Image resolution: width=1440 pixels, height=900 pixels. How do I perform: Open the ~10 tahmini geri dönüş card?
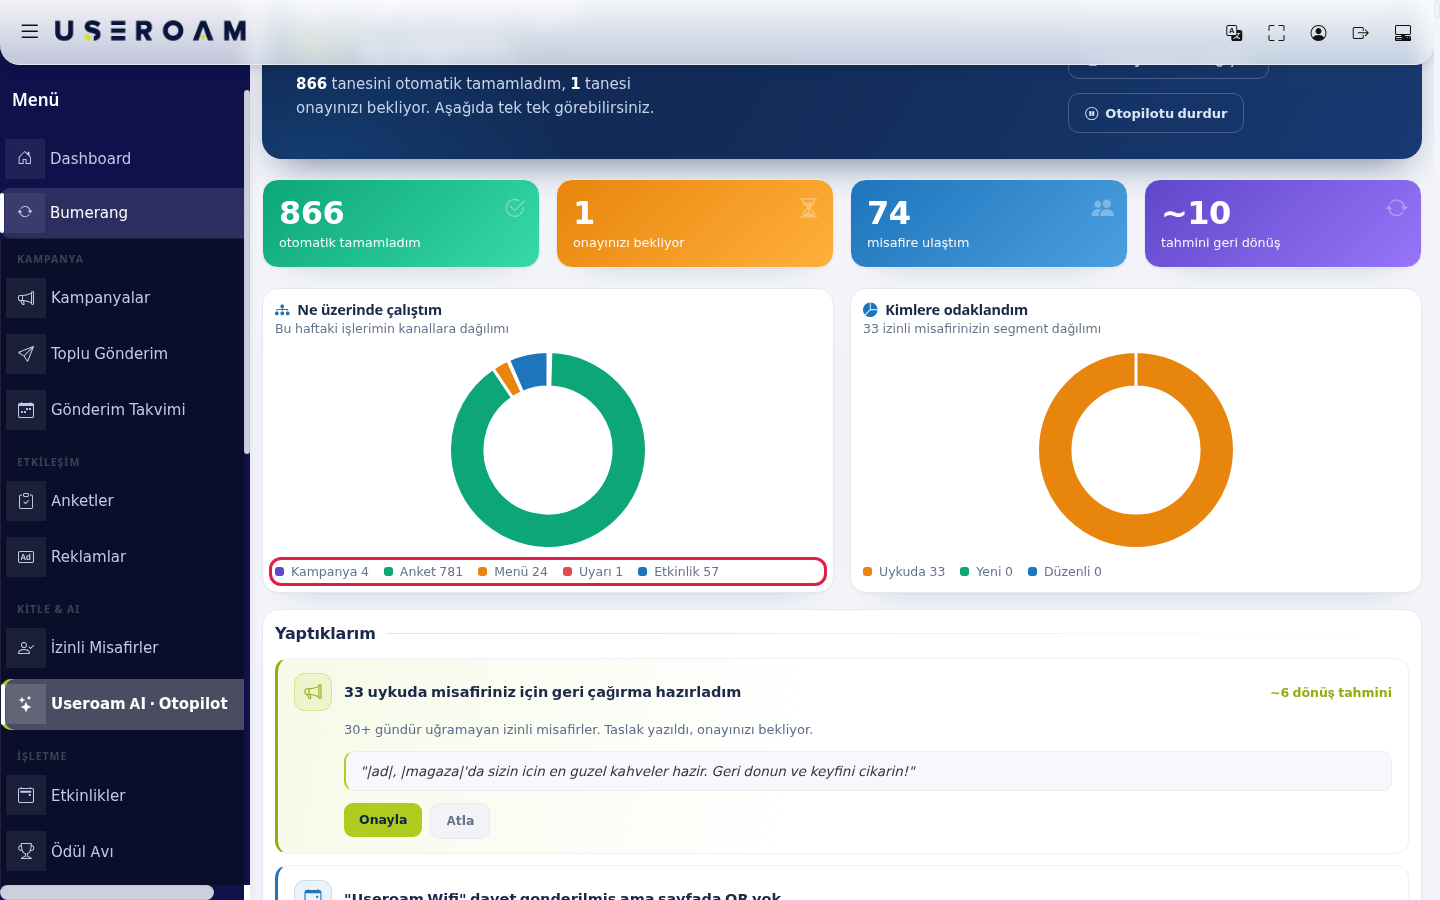pos(1283,224)
